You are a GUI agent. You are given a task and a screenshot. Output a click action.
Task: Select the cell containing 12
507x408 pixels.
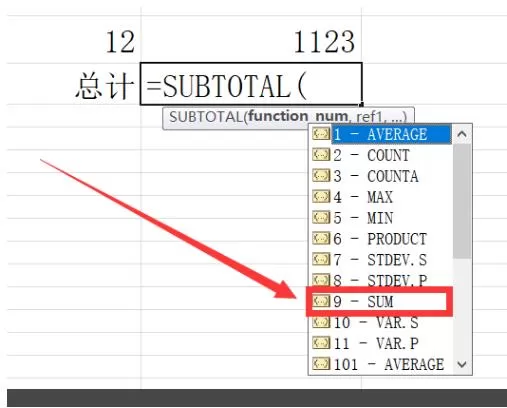tap(74, 39)
